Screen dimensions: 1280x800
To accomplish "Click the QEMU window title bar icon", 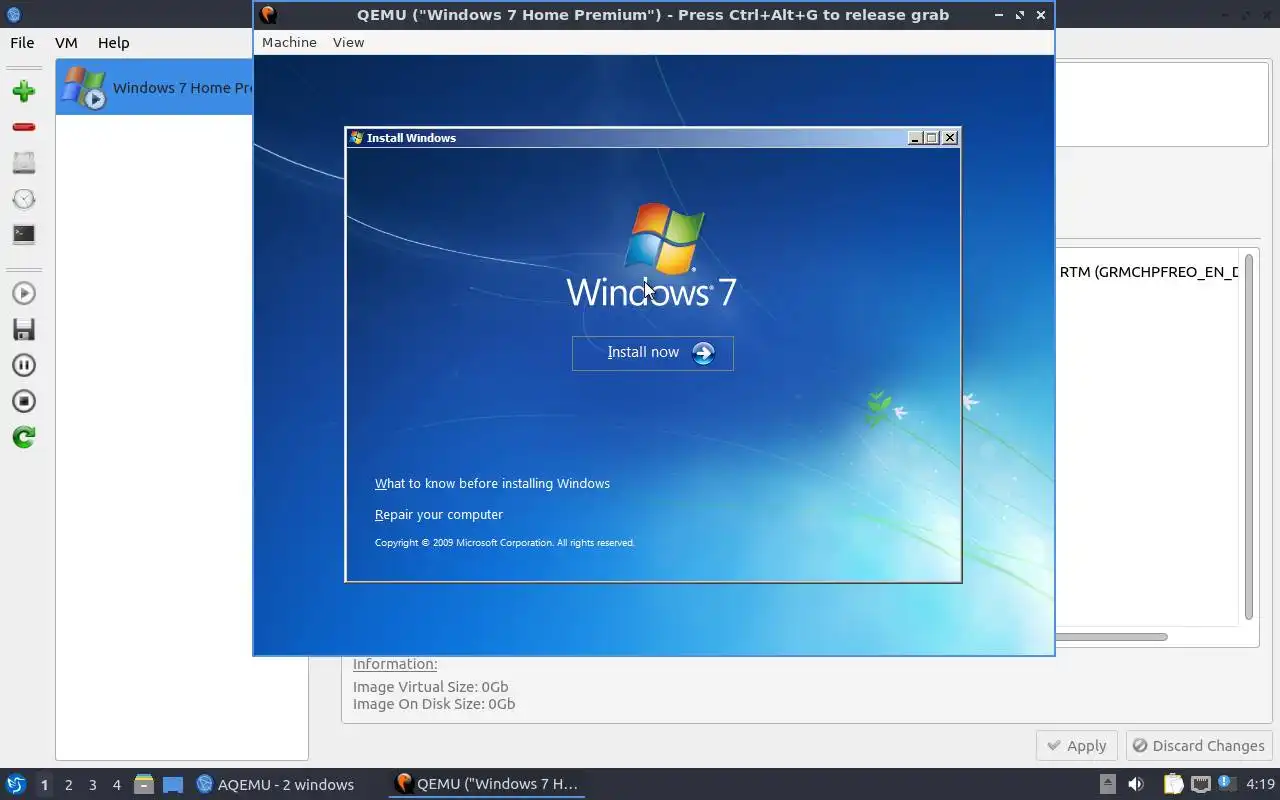I will (x=268, y=15).
